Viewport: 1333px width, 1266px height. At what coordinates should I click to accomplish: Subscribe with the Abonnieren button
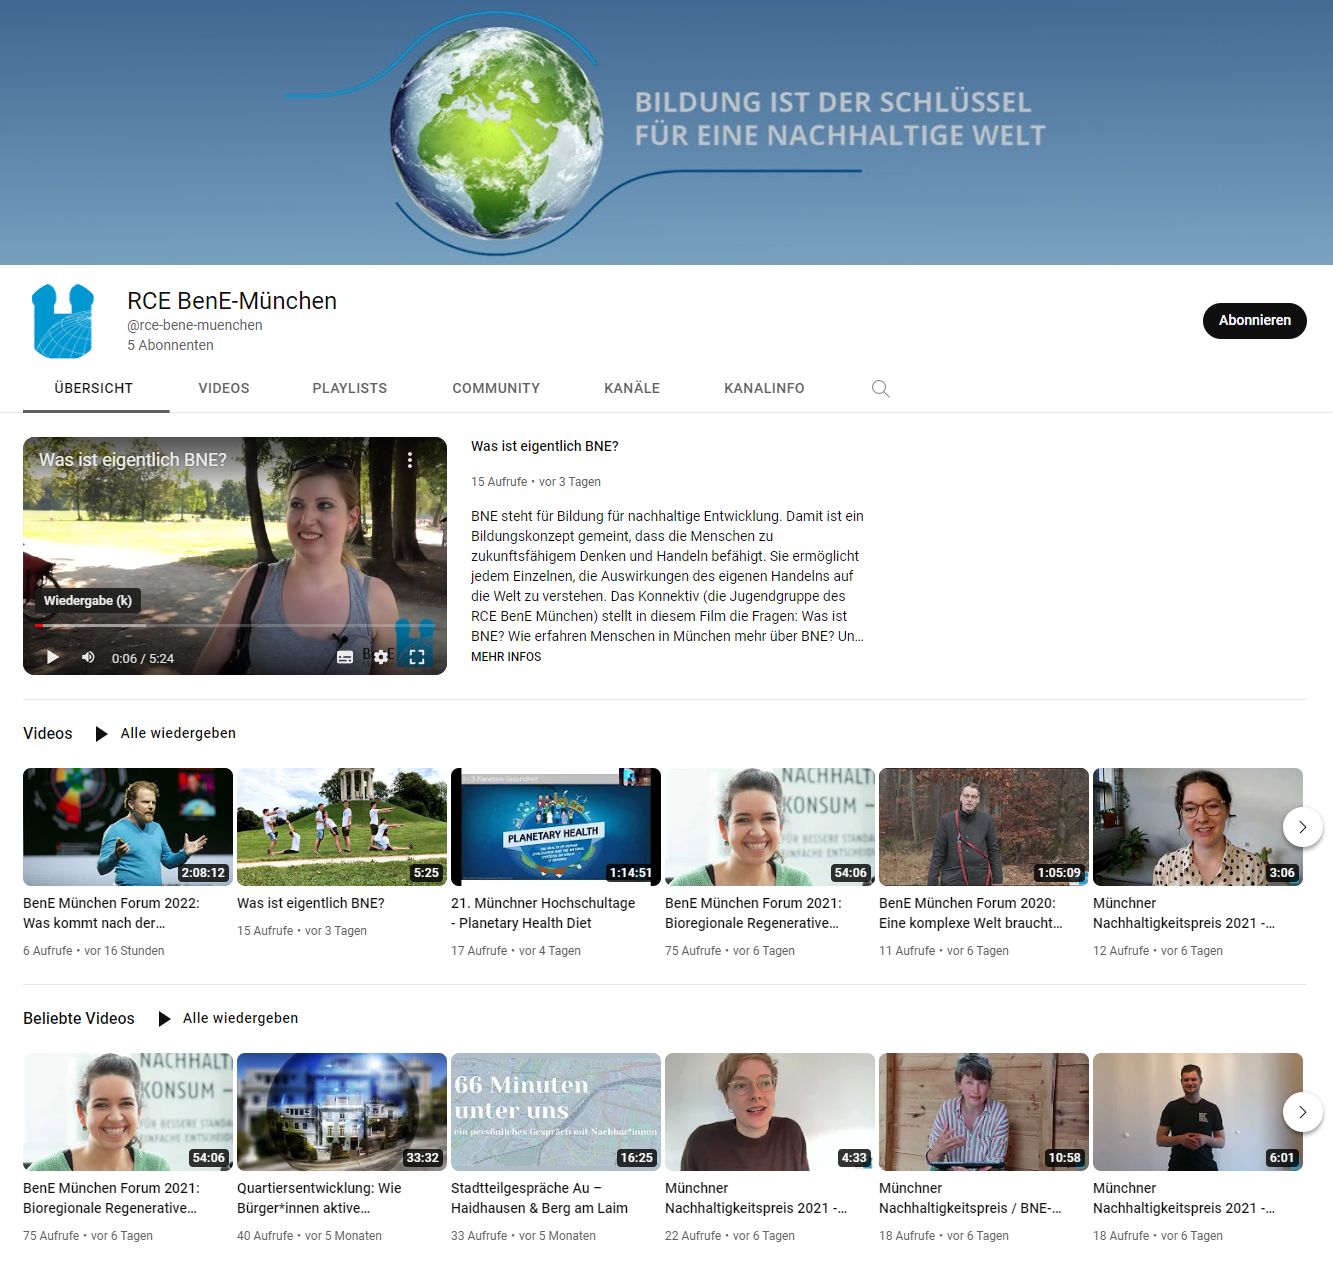click(x=1254, y=320)
